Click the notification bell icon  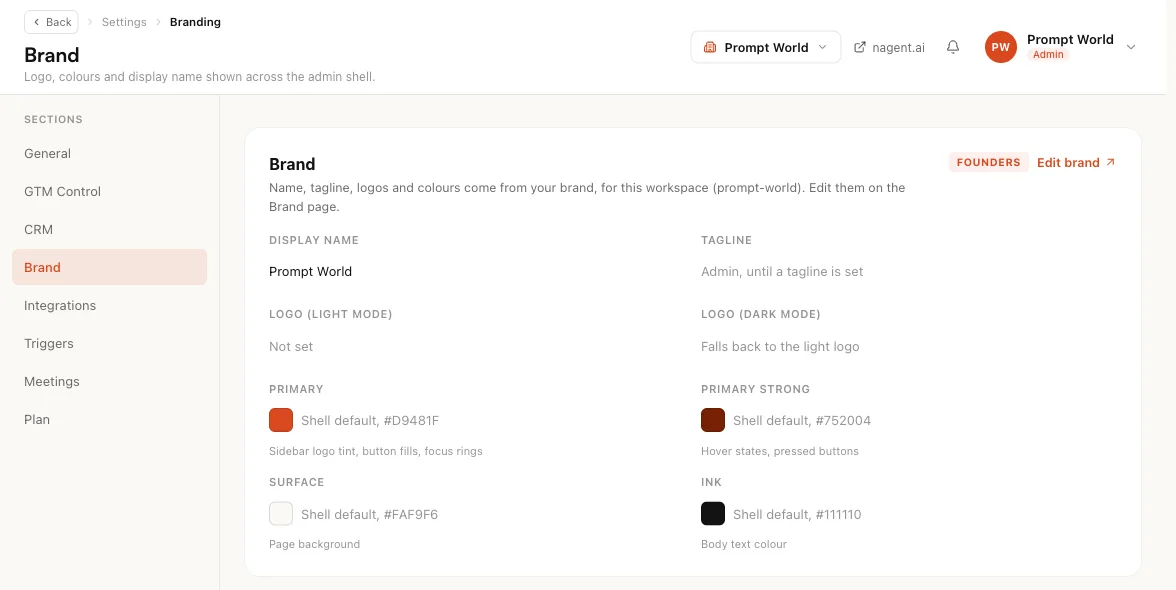tap(952, 47)
